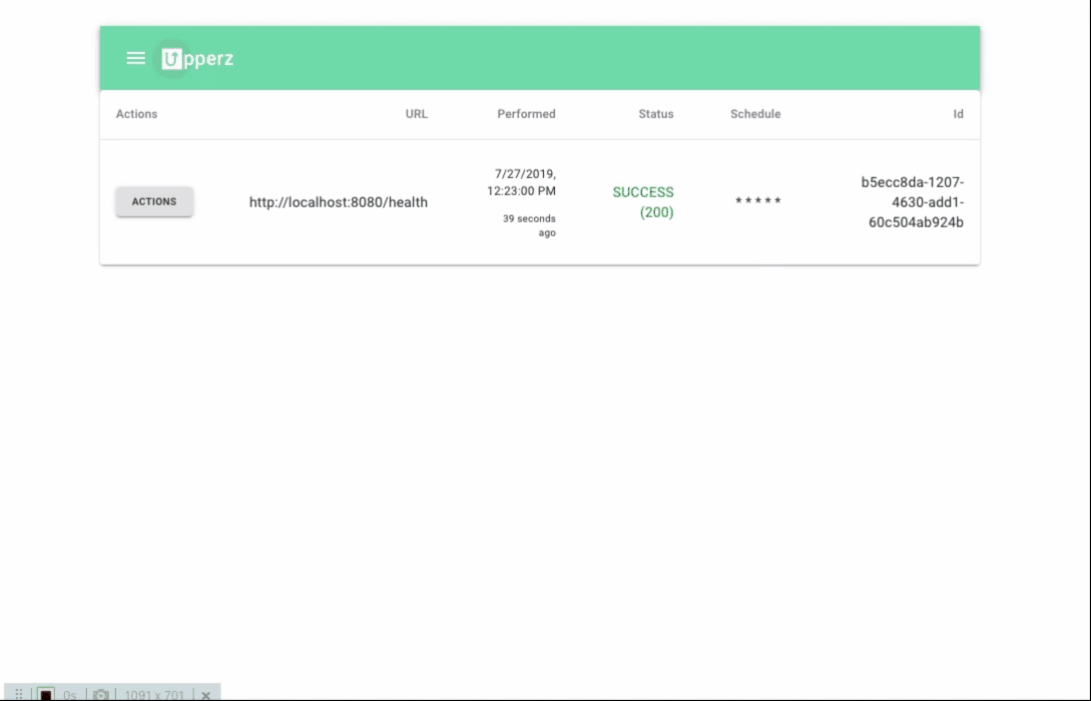Screen dimensions: 1091x701
Task: Close the screen recorder bar
Action: (205, 695)
